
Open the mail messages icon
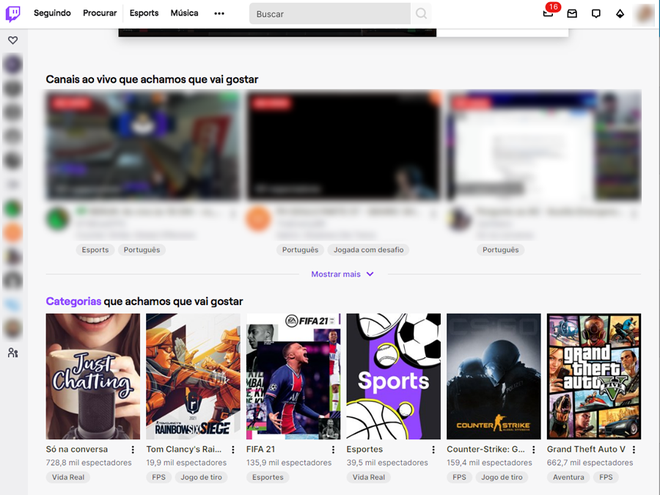pyautogui.click(x=572, y=13)
